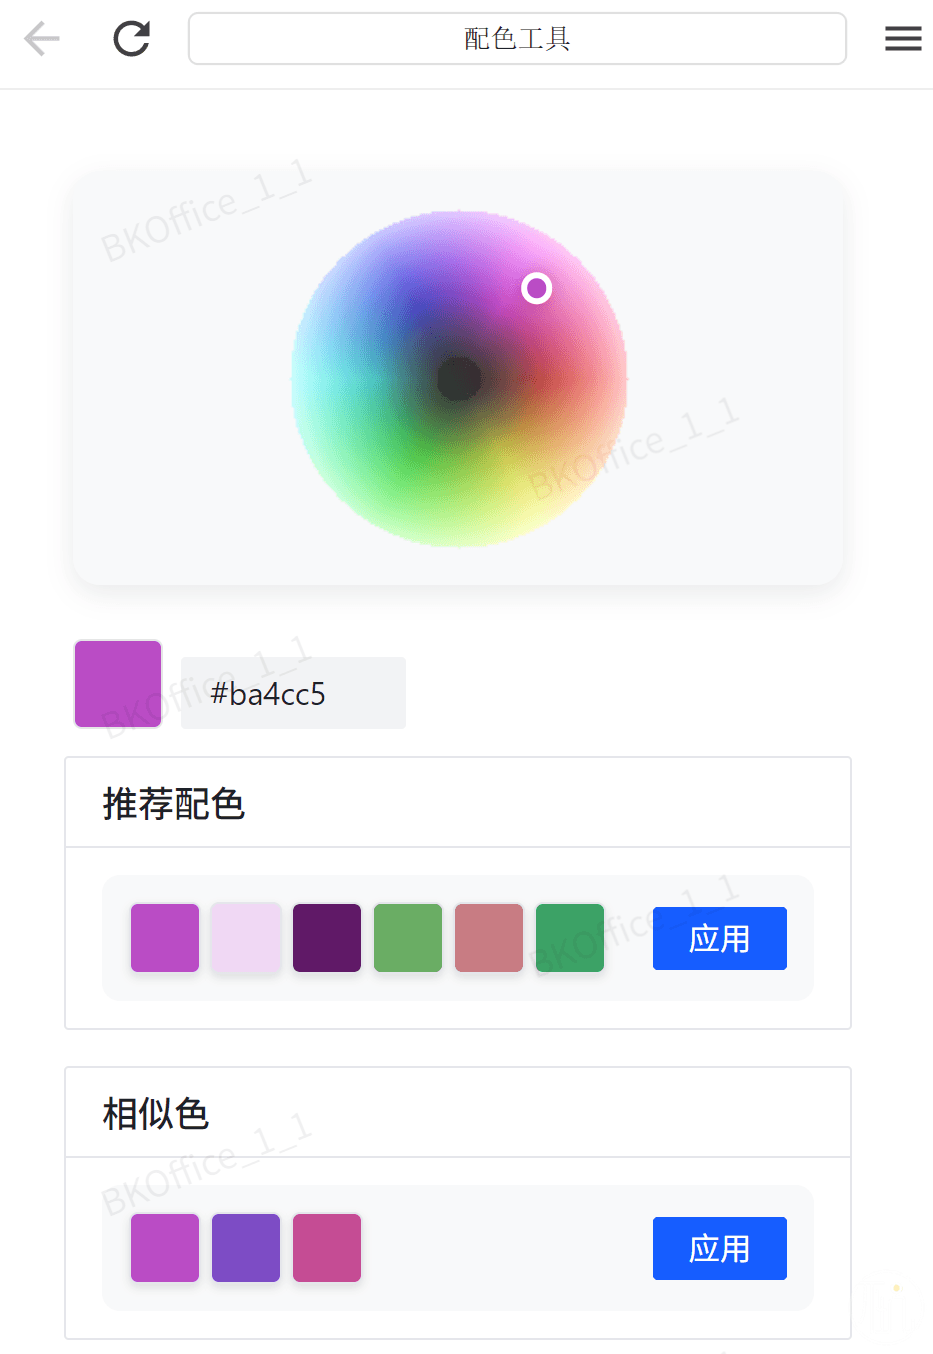This screenshot has height=1354, width=933.
Task: Select the emerald green recommended swatch
Action: [x=570, y=938]
